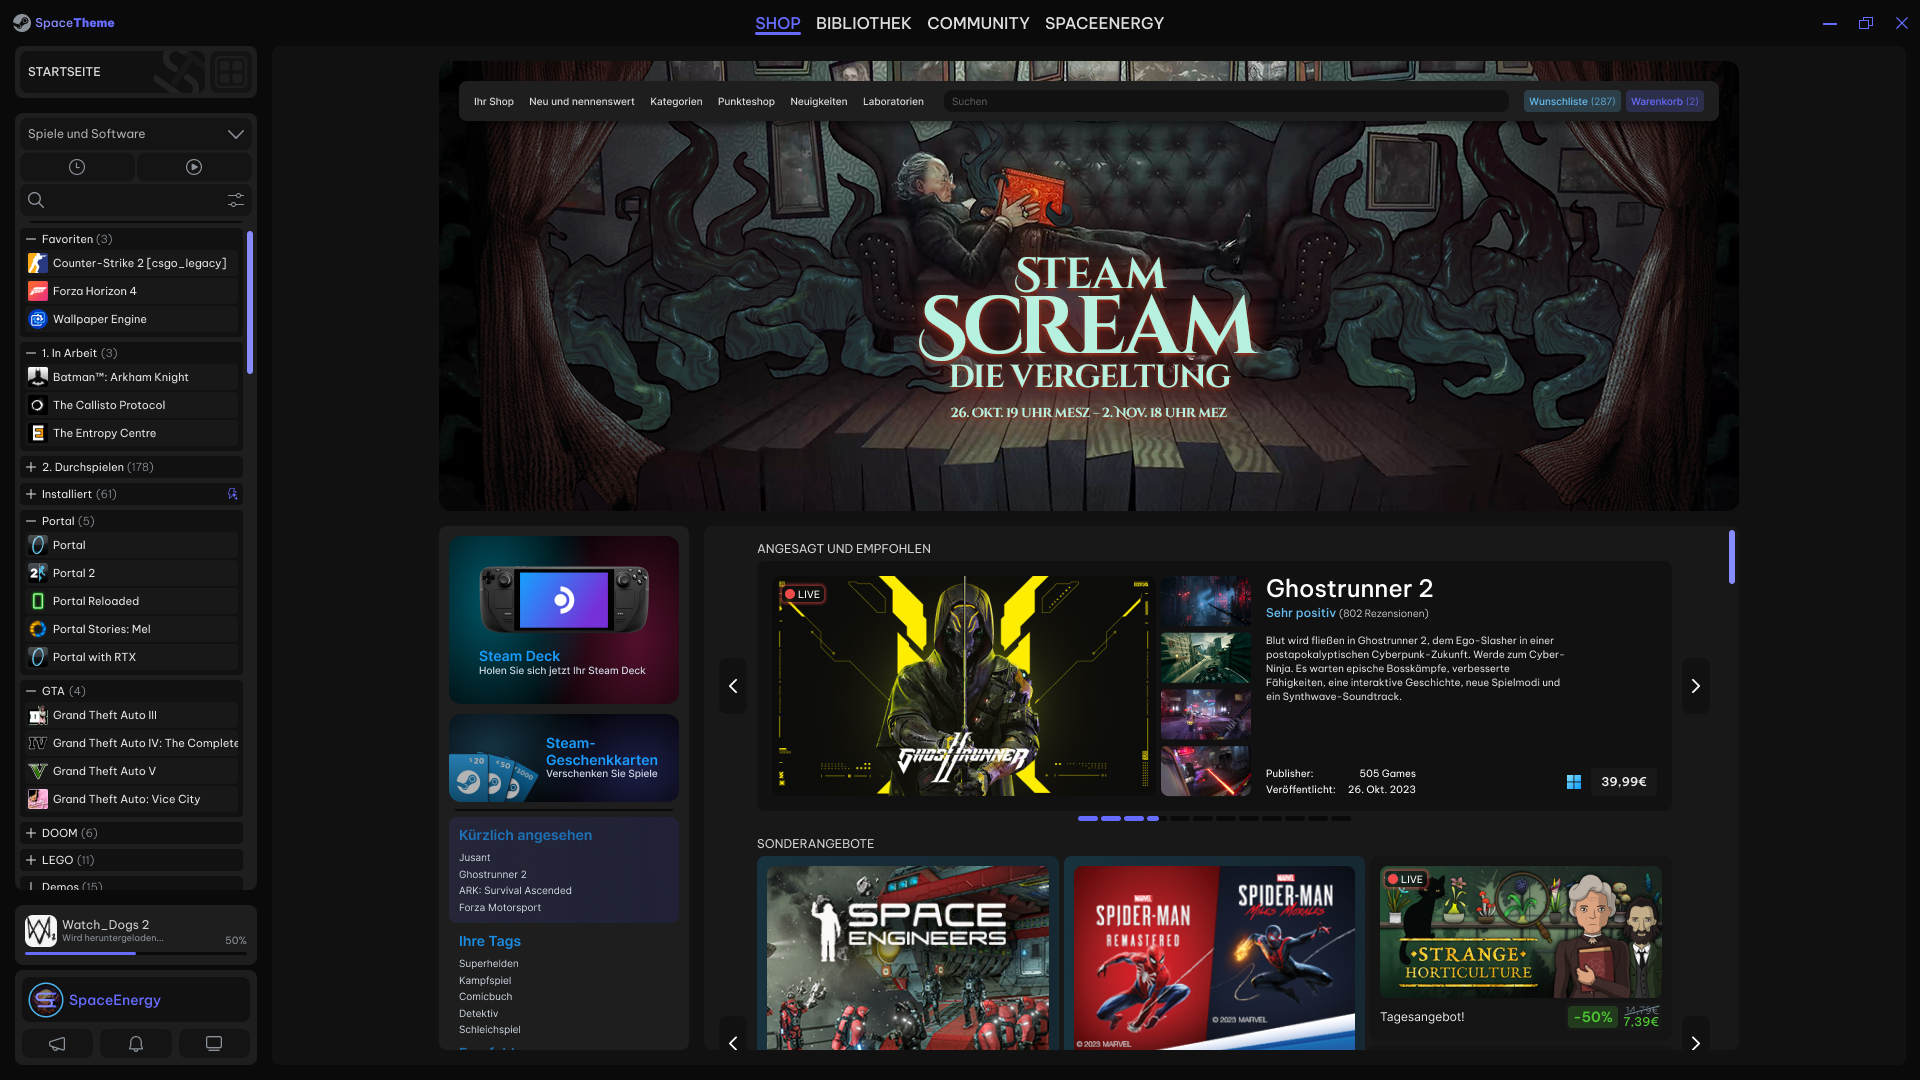Select the fourth carousel indicator dot

tap(1157, 818)
